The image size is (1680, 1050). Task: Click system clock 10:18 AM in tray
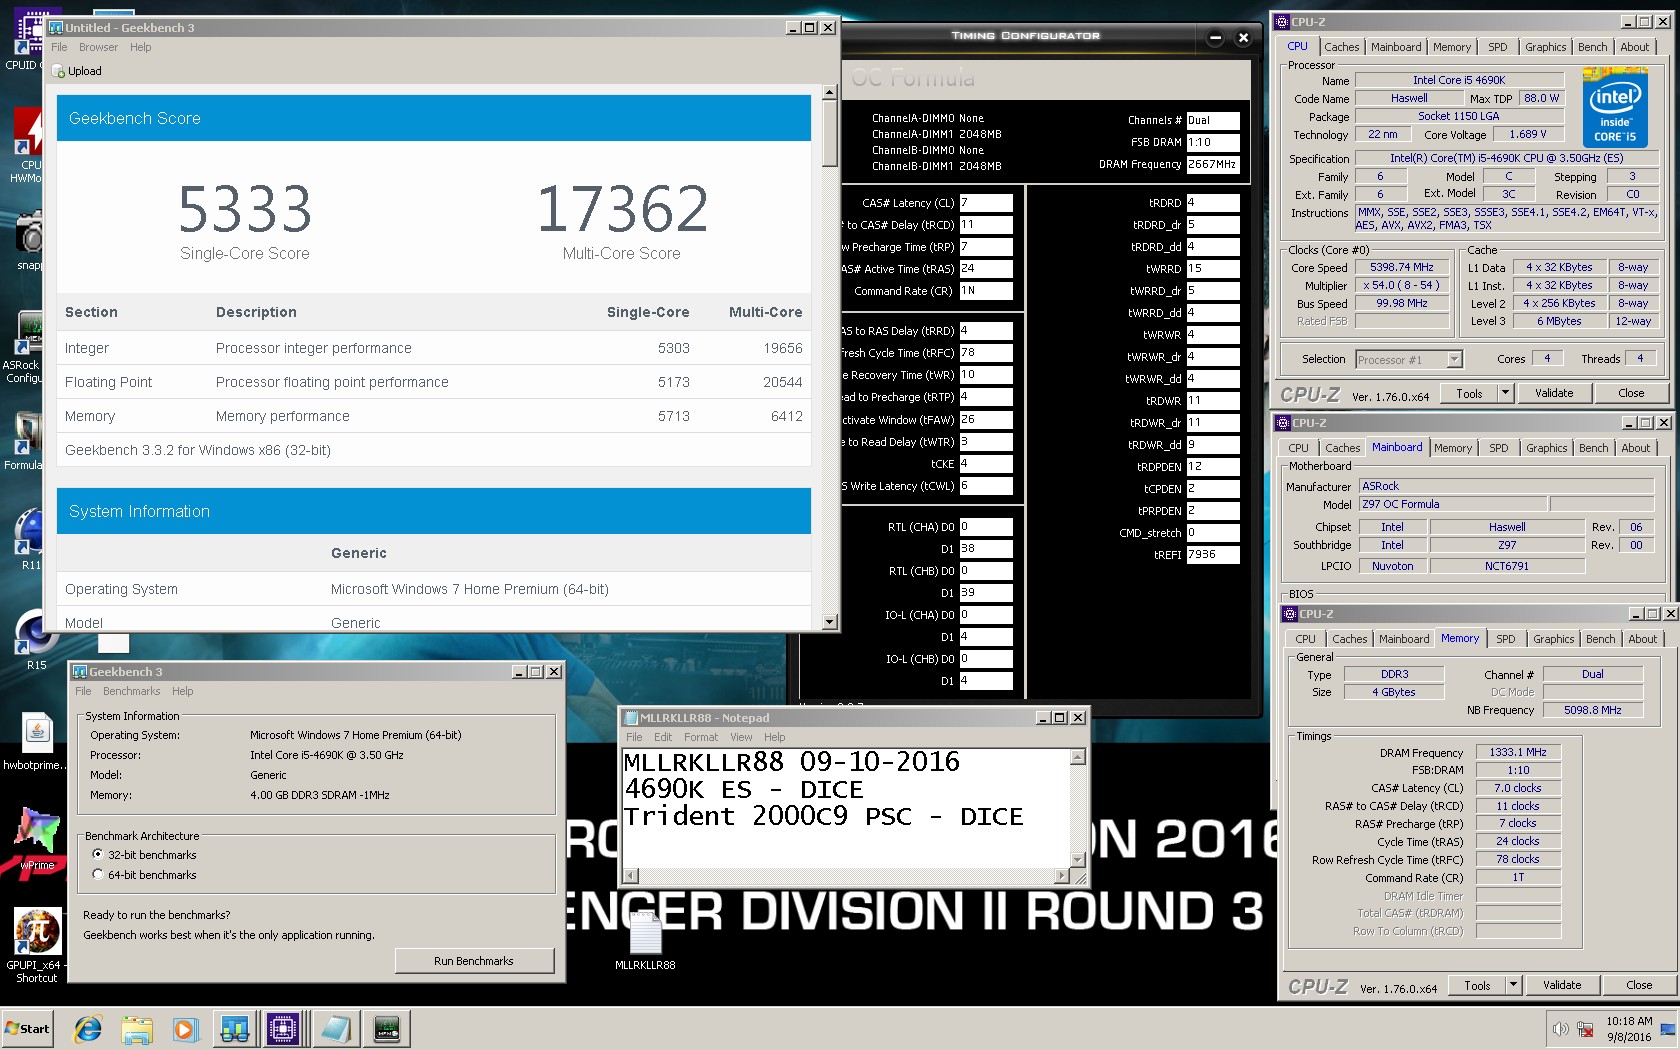[1629, 1021]
